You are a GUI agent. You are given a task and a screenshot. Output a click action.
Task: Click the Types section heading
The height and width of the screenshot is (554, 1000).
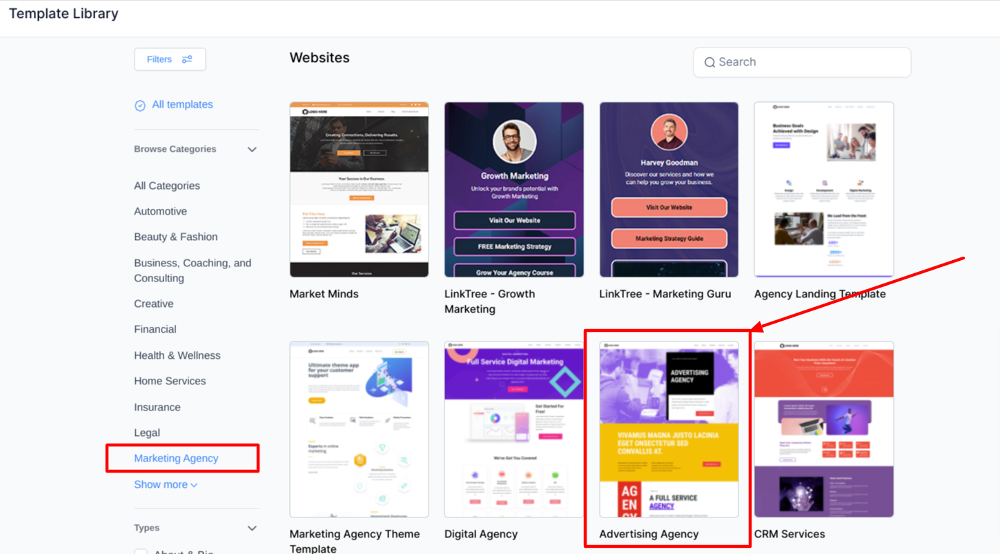tap(147, 528)
